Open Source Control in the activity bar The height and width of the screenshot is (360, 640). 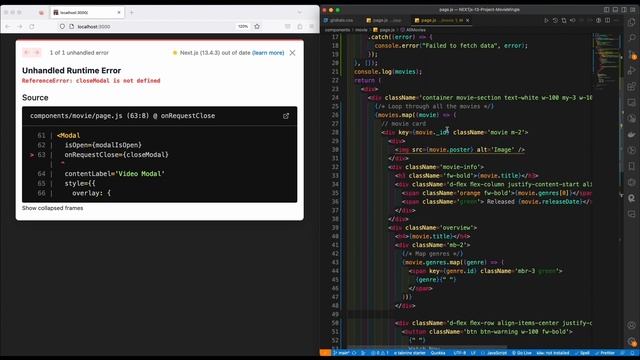[x=631, y=54]
